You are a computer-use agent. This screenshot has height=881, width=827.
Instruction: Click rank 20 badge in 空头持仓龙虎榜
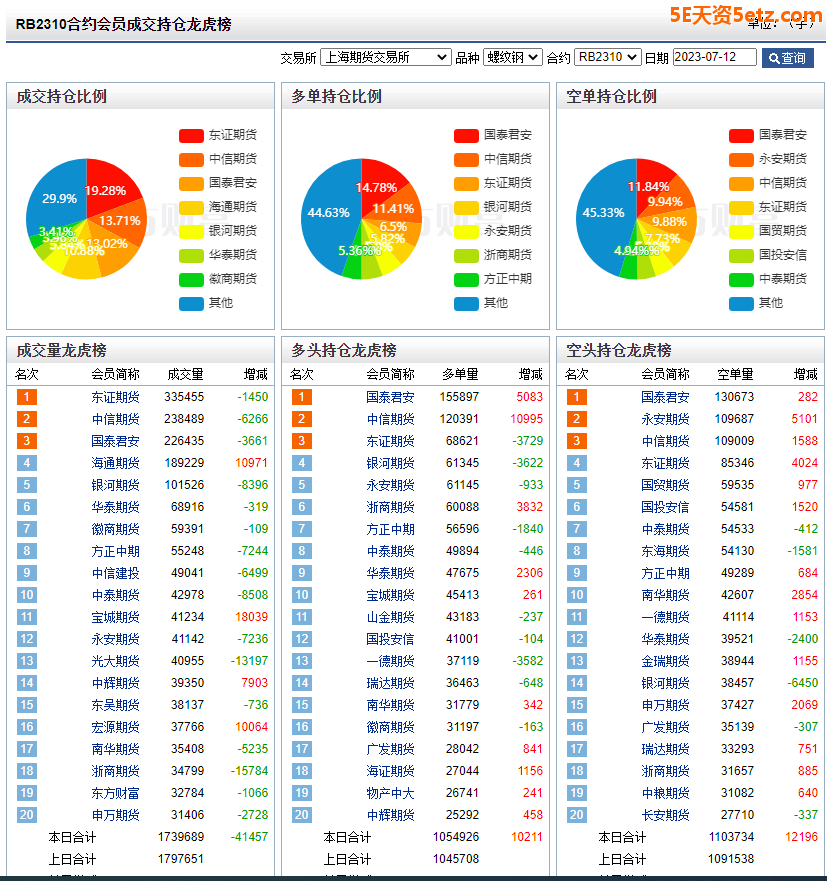[x=576, y=815]
